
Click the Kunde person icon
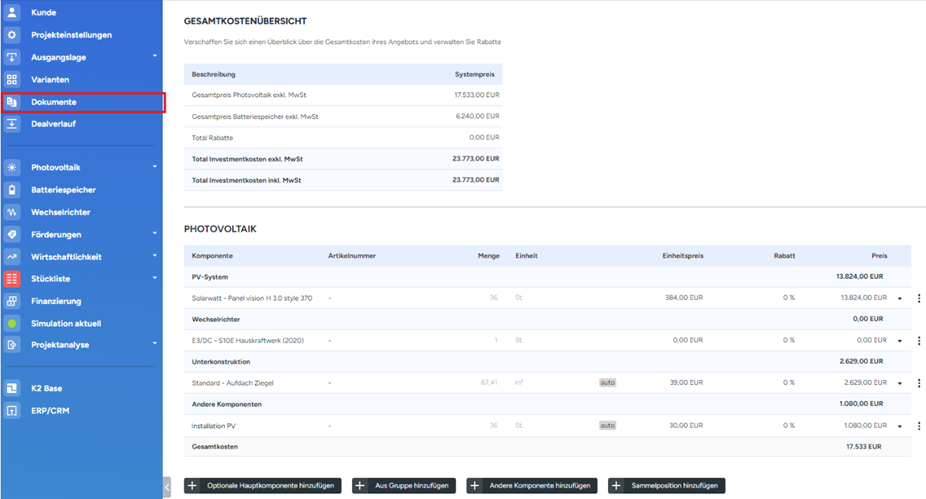pyautogui.click(x=12, y=13)
